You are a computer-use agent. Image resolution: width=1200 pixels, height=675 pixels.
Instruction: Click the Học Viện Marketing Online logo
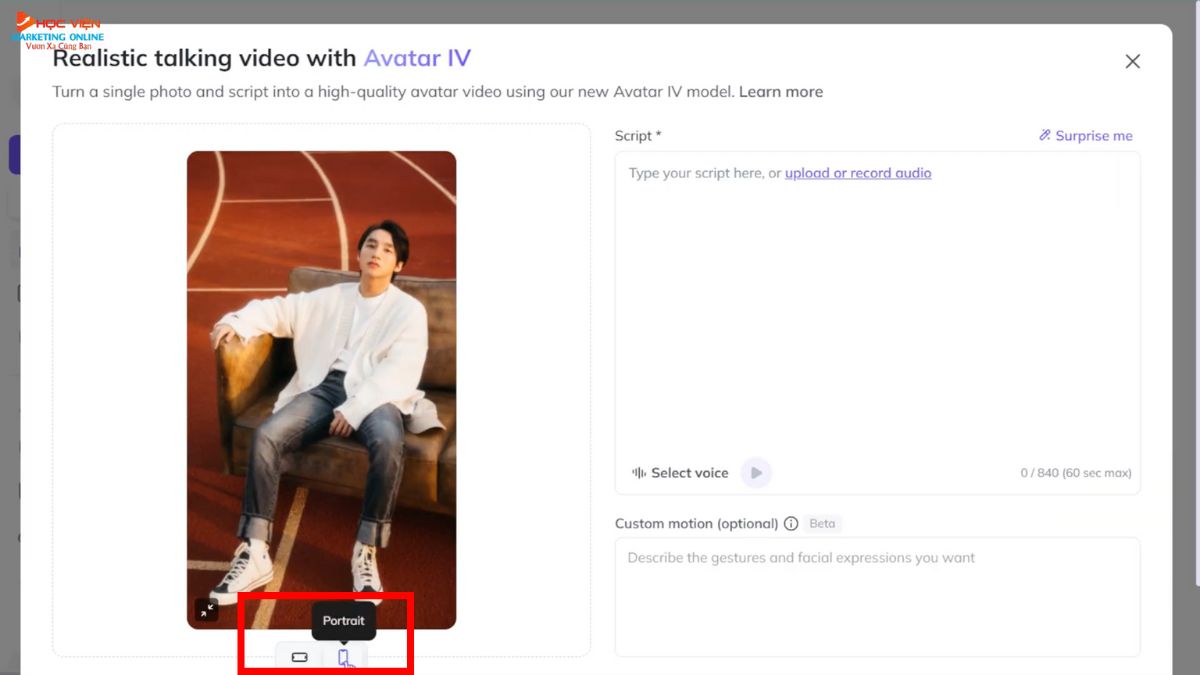point(58,30)
